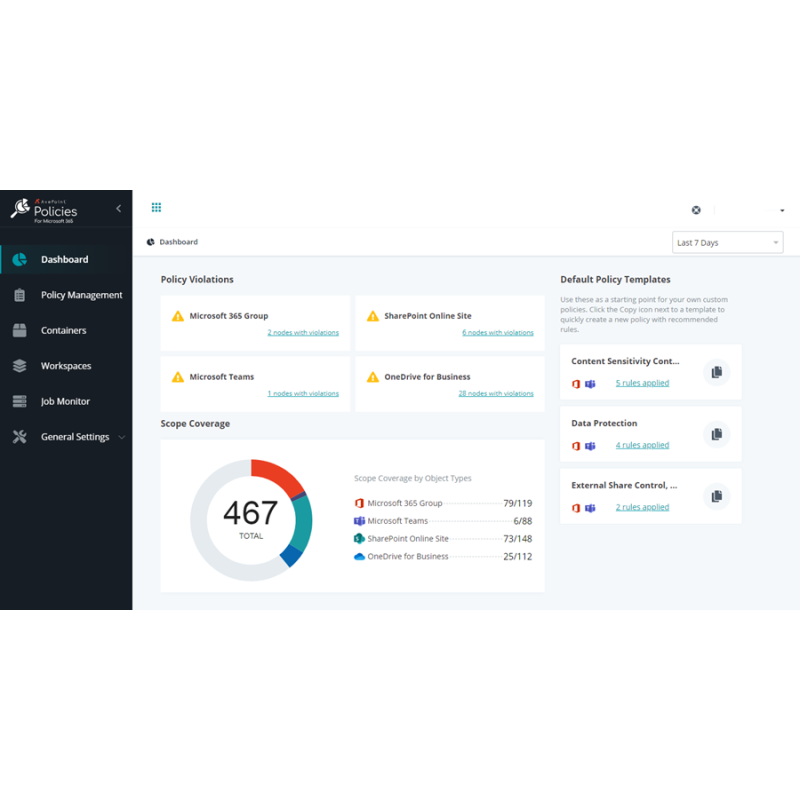
Task: Click the External Share Control title
Action: (624, 485)
